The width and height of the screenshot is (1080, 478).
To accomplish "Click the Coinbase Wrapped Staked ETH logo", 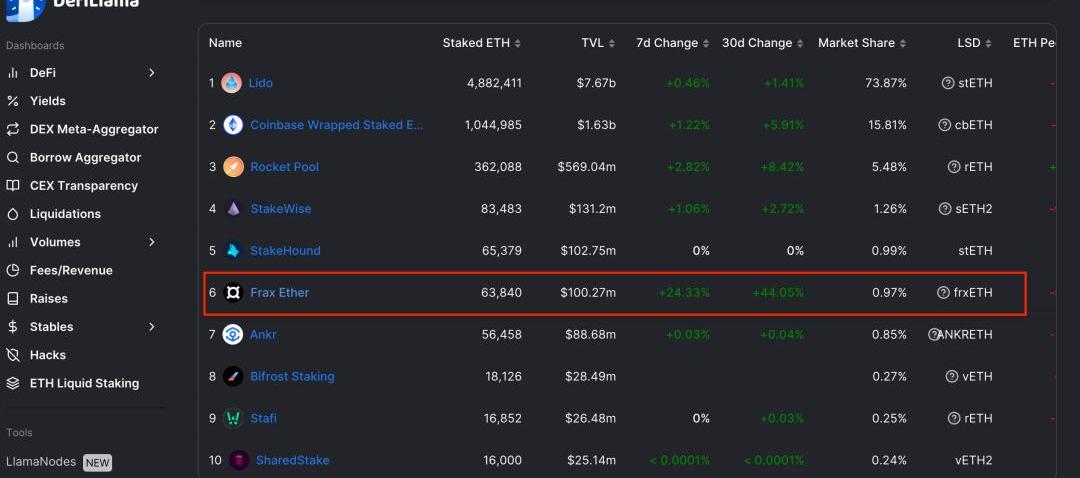I will 233,125.
